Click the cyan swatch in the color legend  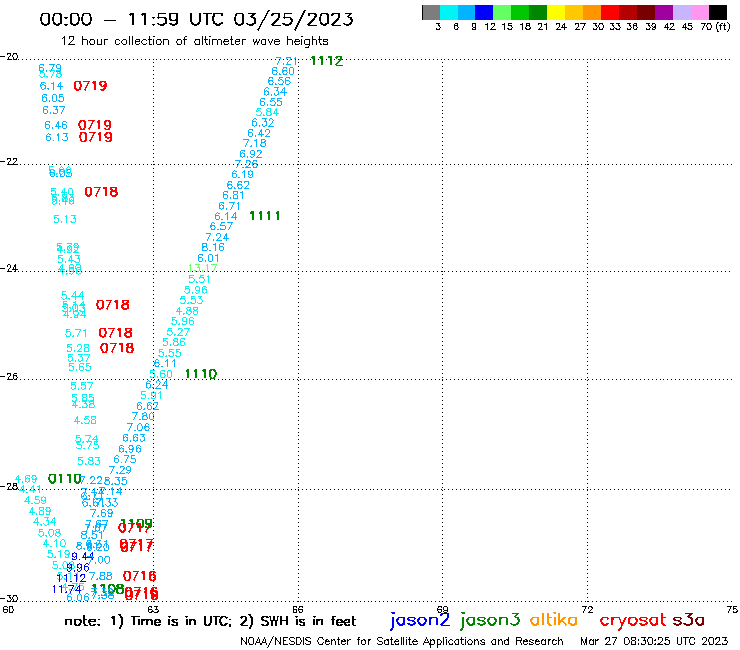[449, 12]
